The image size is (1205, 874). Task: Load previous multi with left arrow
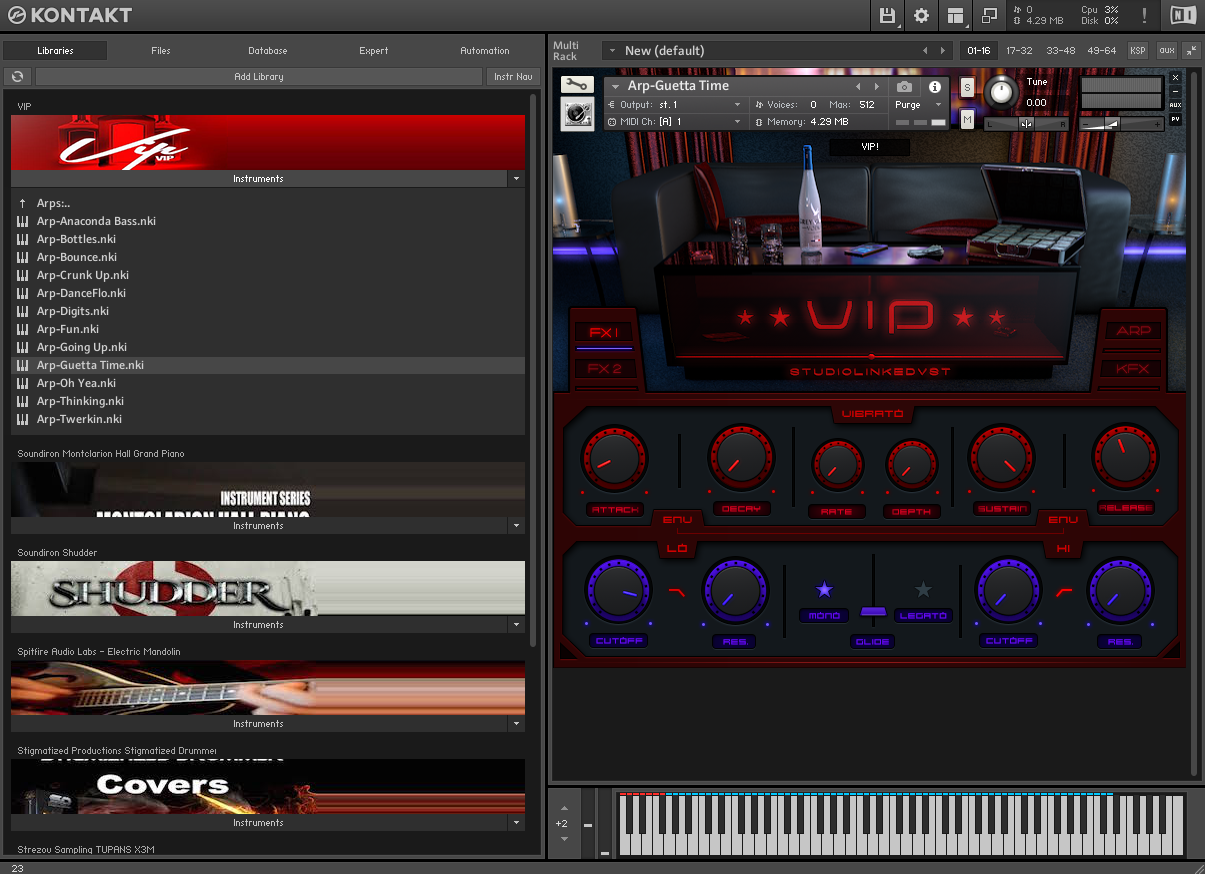[x=925, y=51]
